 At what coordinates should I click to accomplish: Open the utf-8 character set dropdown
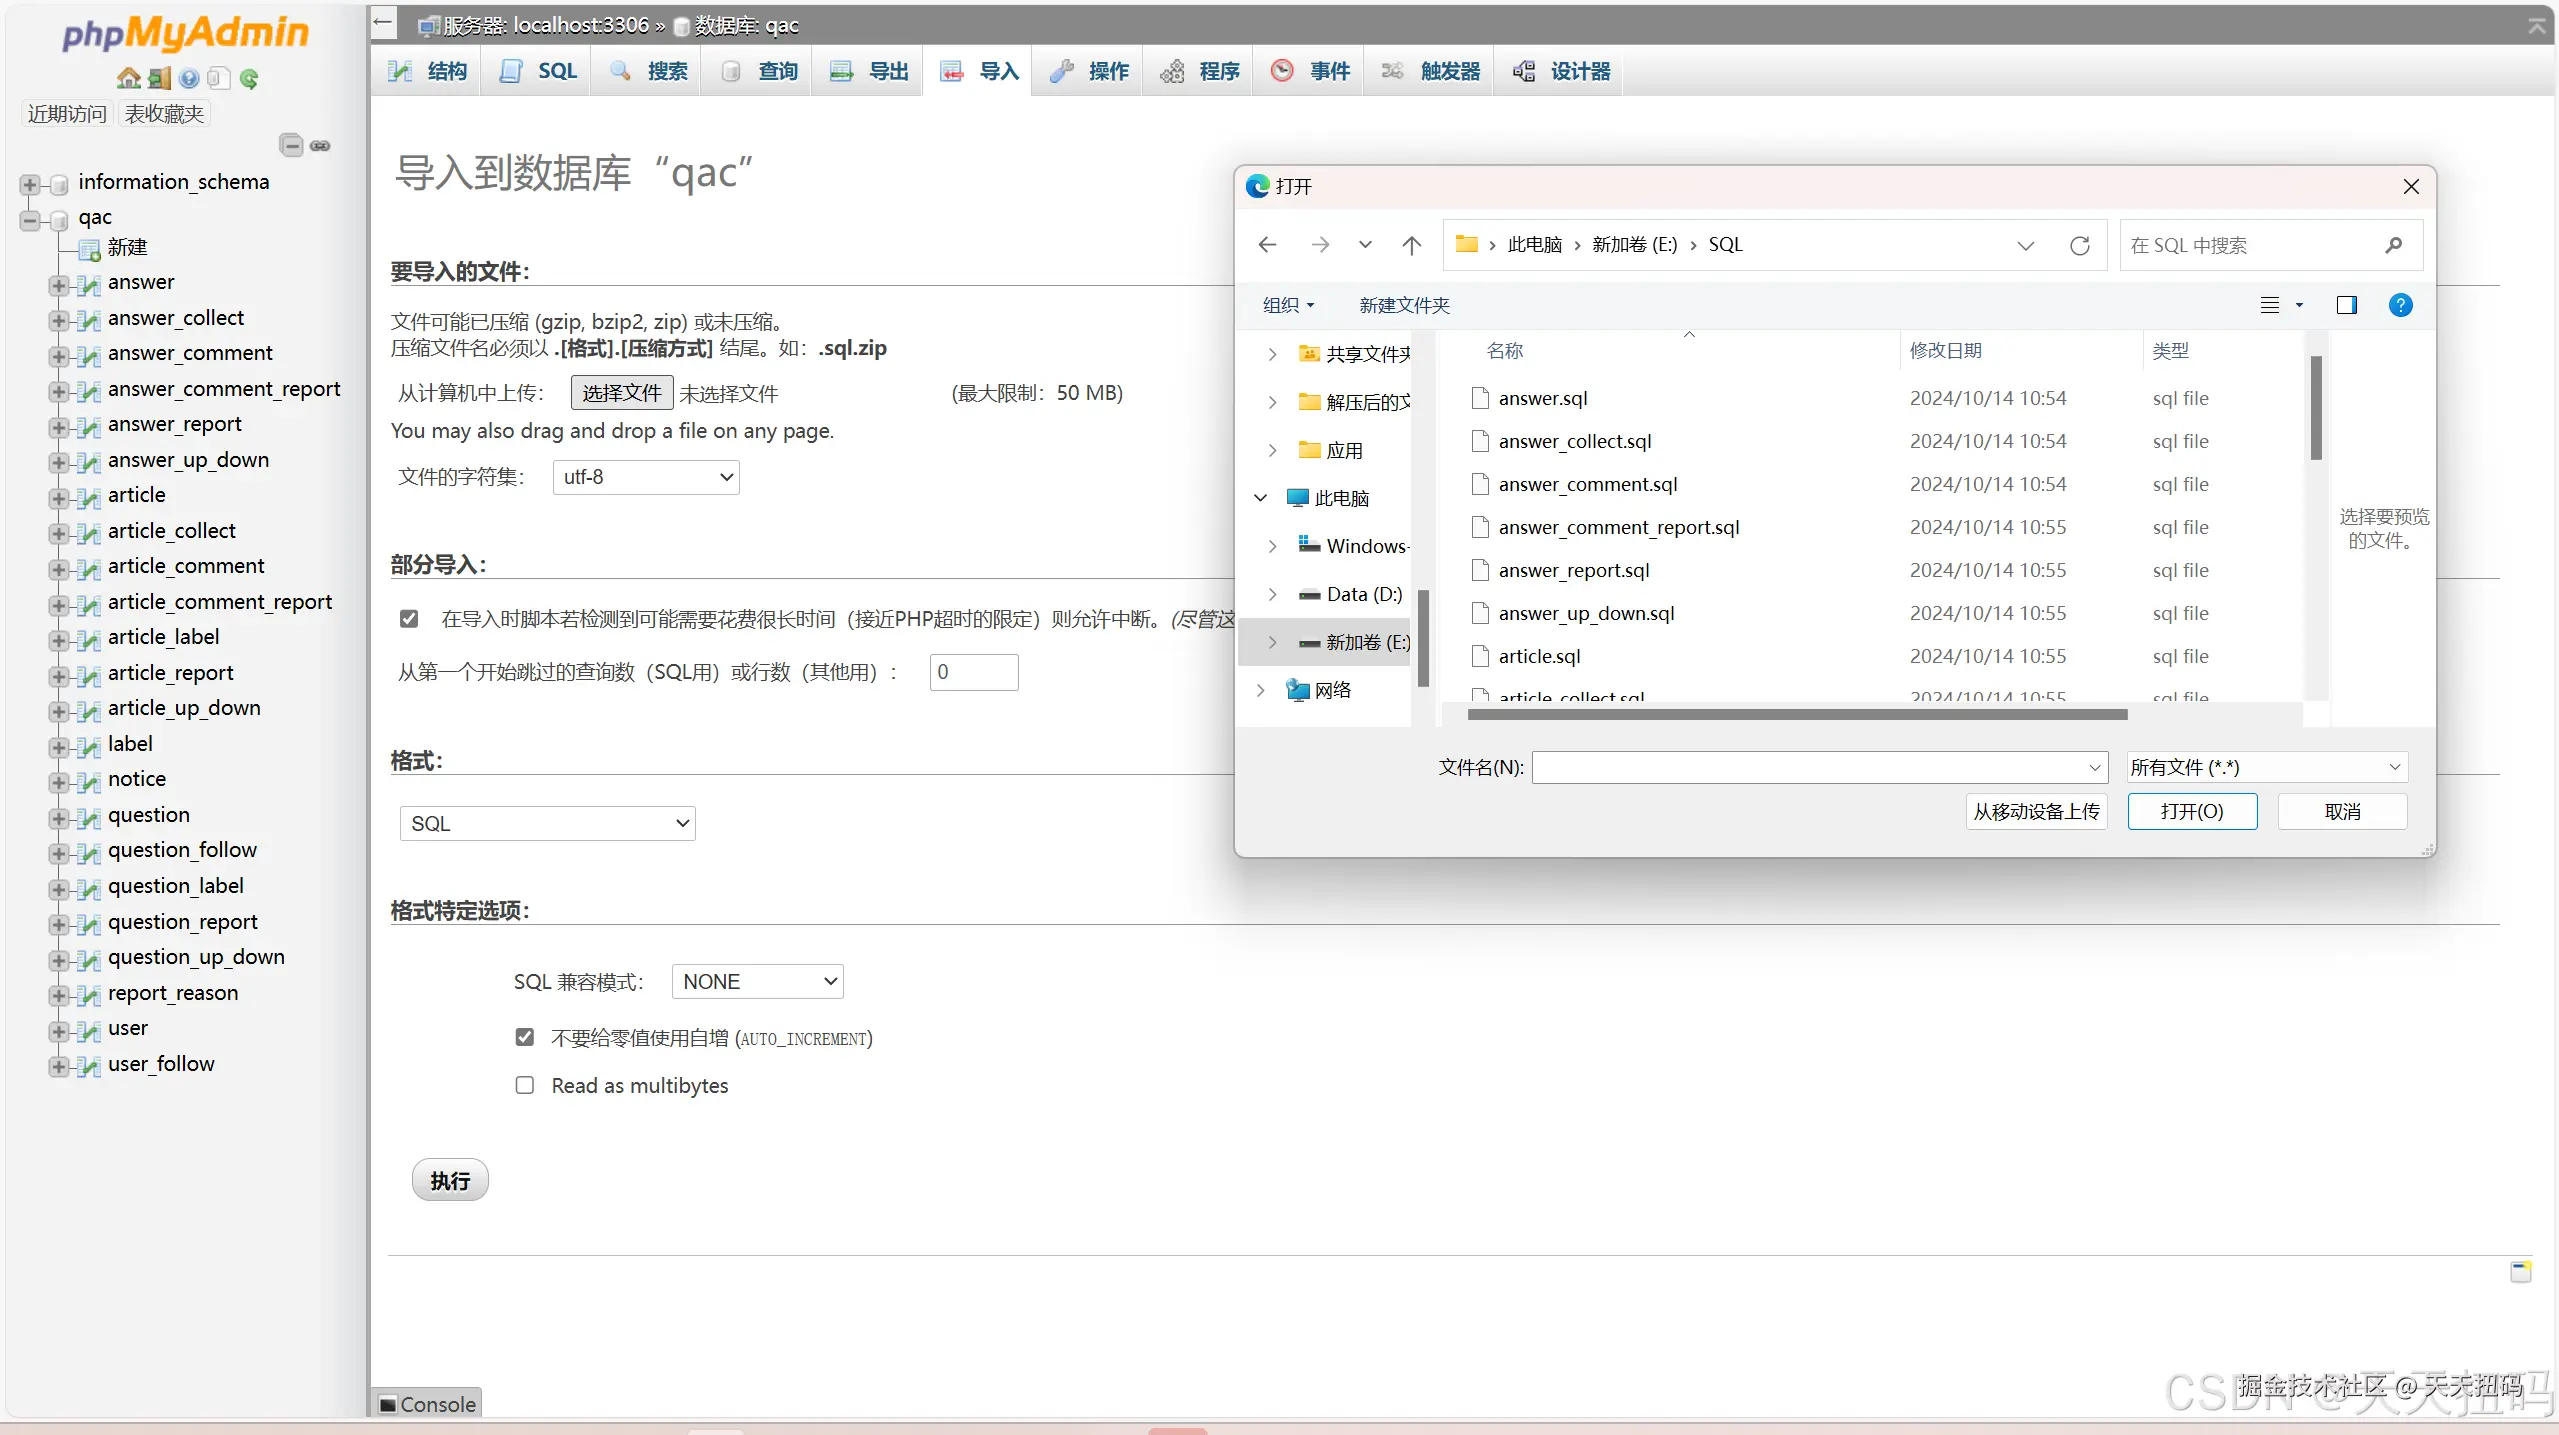click(x=646, y=477)
